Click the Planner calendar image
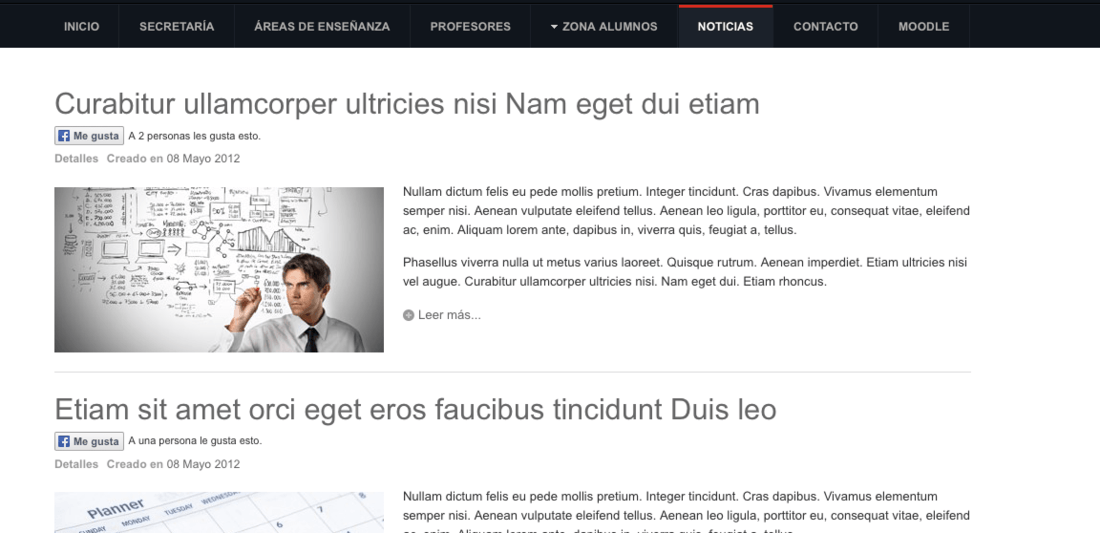The width and height of the screenshot is (1100, 533). tap(219, 512)
